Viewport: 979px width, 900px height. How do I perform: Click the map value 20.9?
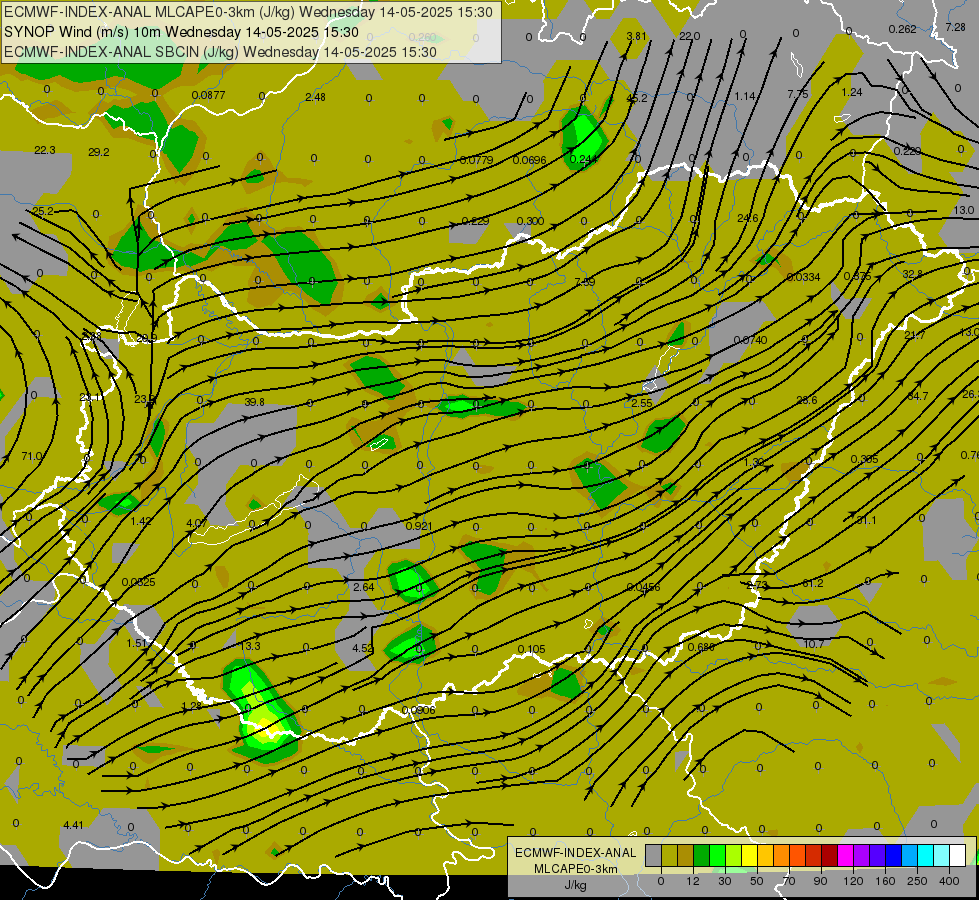point(147,338)
